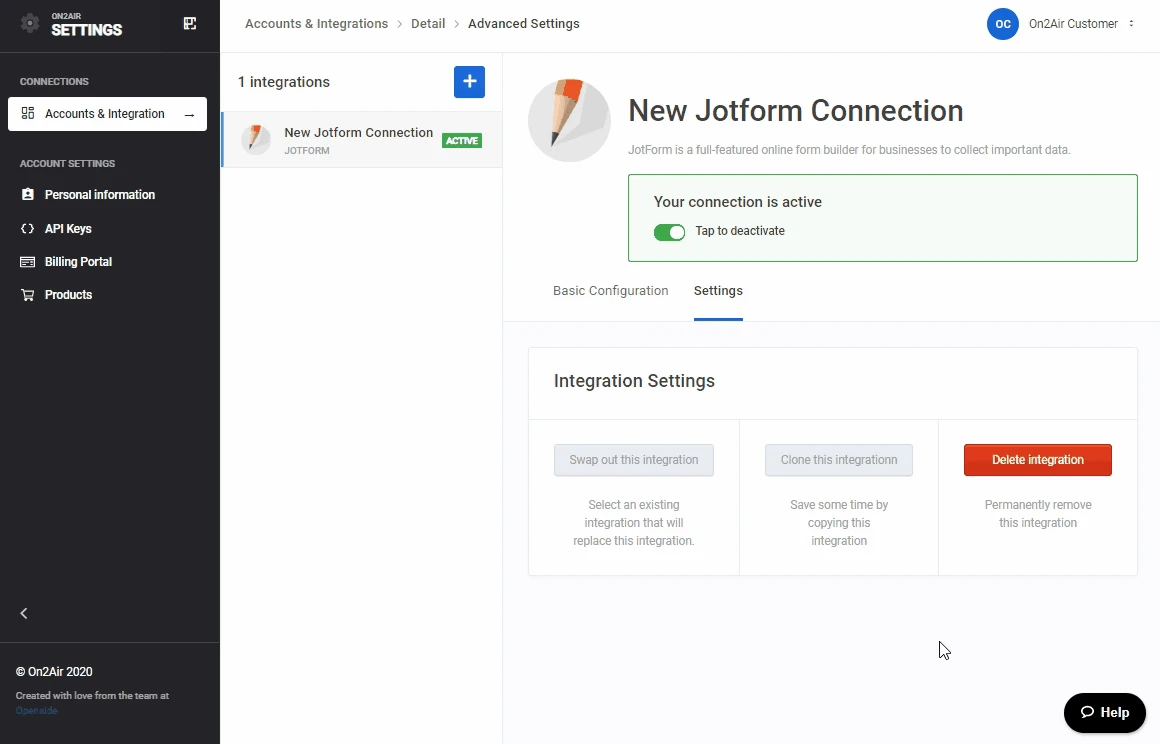This screenshot has width=1160, height=744.
Task: Click the Products cart icon
Action: (28, 295)
